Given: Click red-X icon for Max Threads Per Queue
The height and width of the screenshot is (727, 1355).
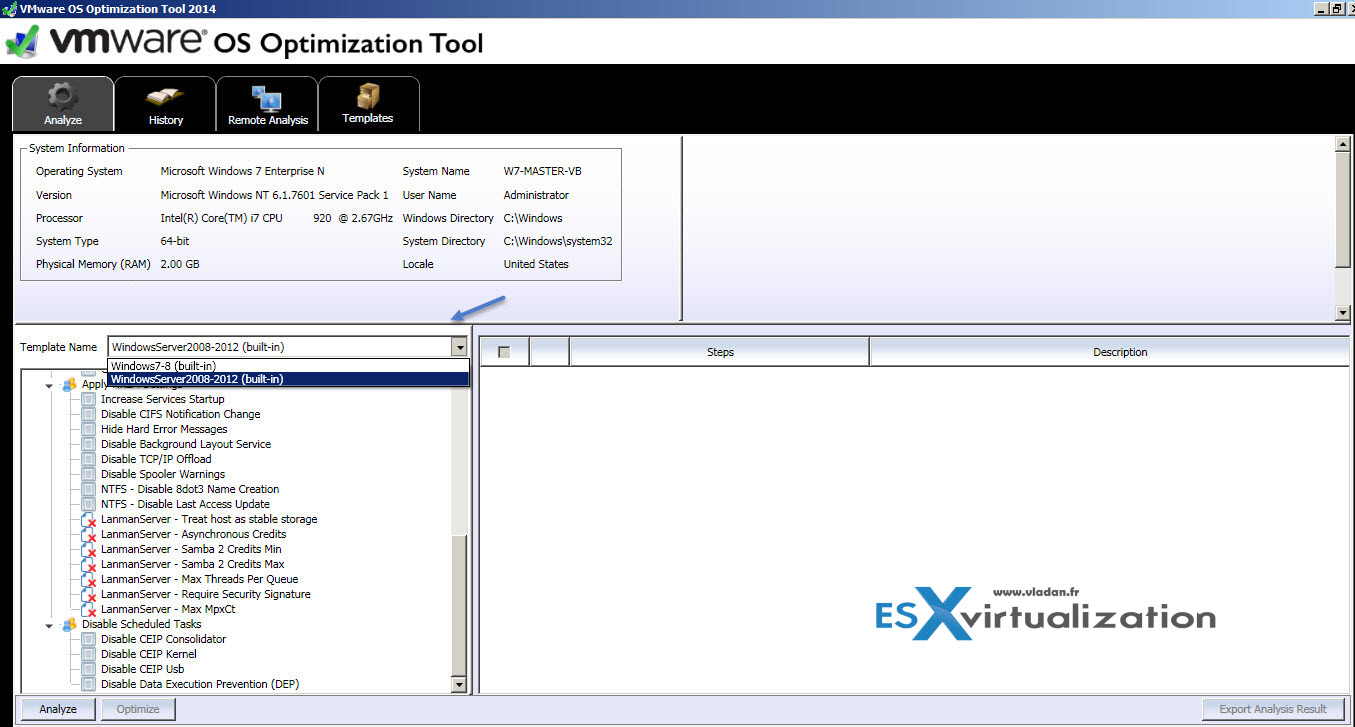Looking at the screenshot, I should [x=89, y=580].
